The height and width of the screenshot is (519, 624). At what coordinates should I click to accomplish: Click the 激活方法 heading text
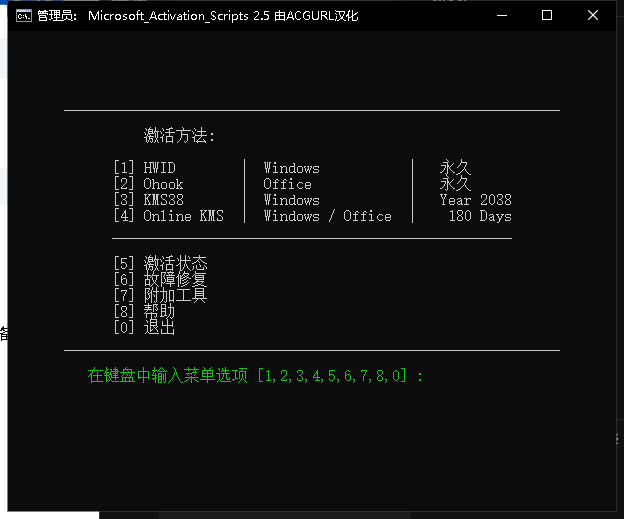click(x=179, y=136)
